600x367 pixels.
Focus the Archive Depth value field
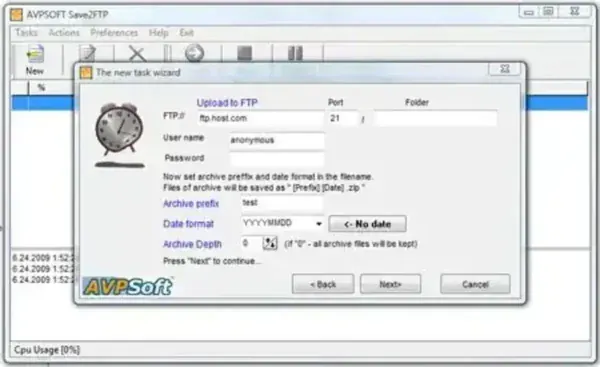pos(252,243)
